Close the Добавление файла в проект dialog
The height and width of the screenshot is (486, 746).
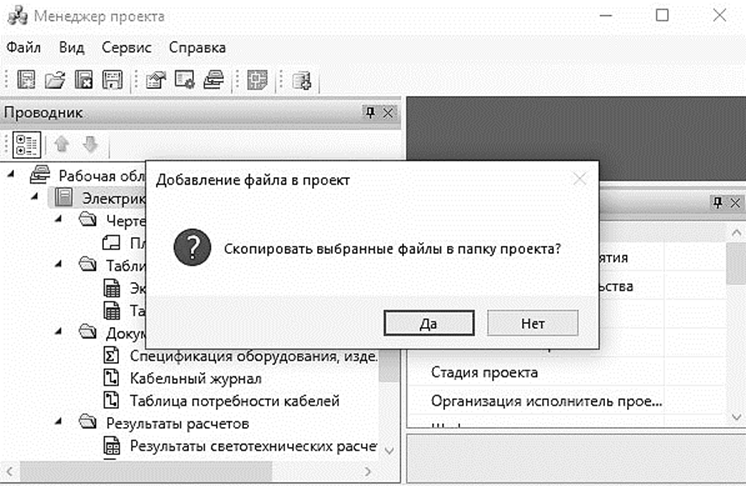pos(578,179)
